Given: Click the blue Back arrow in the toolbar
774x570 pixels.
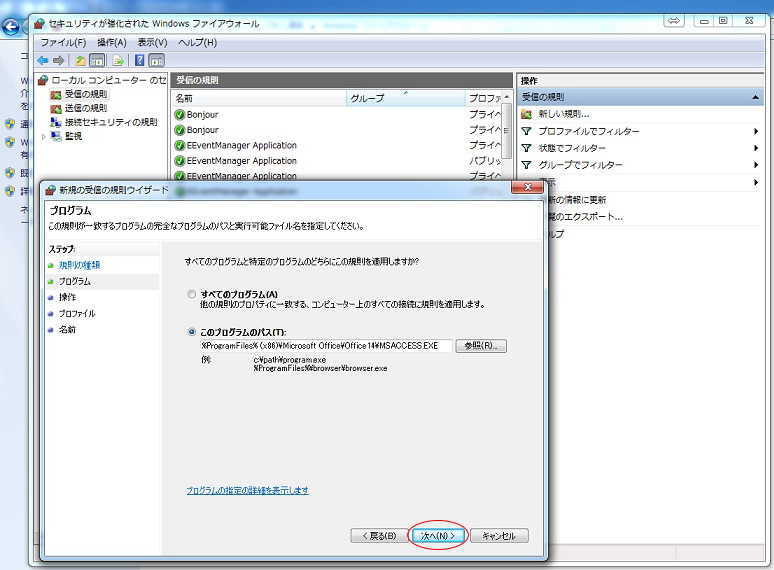Looking at the screenshot, I should point(42,61).
